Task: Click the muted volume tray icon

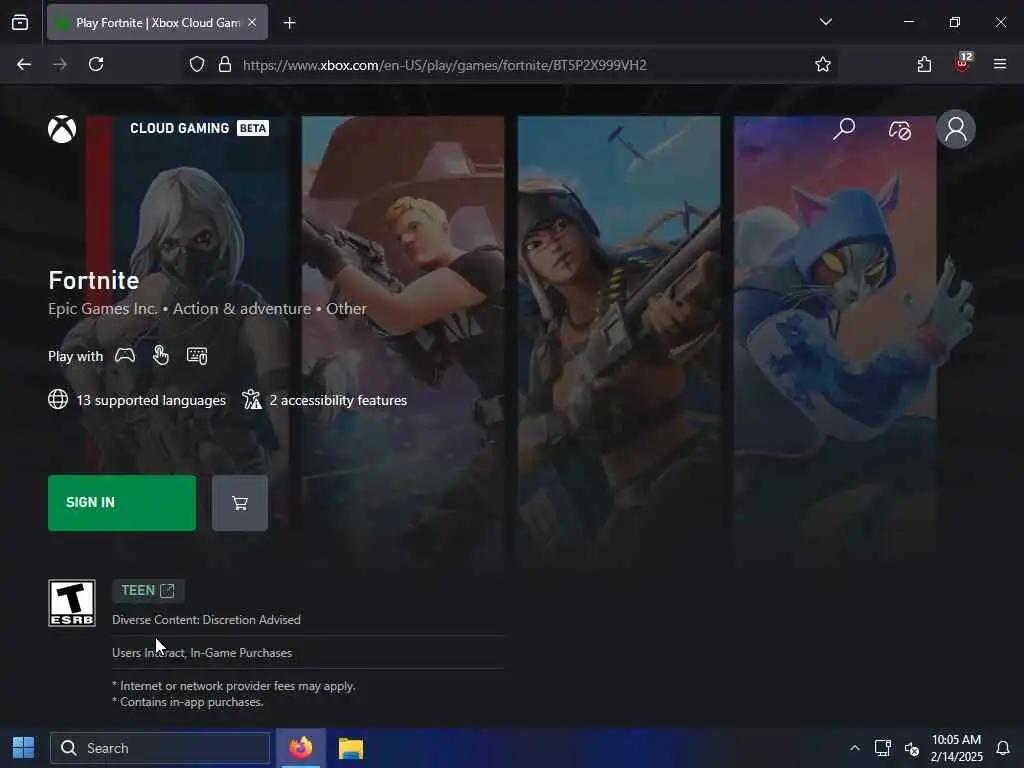Action: [x=912, y=748]
